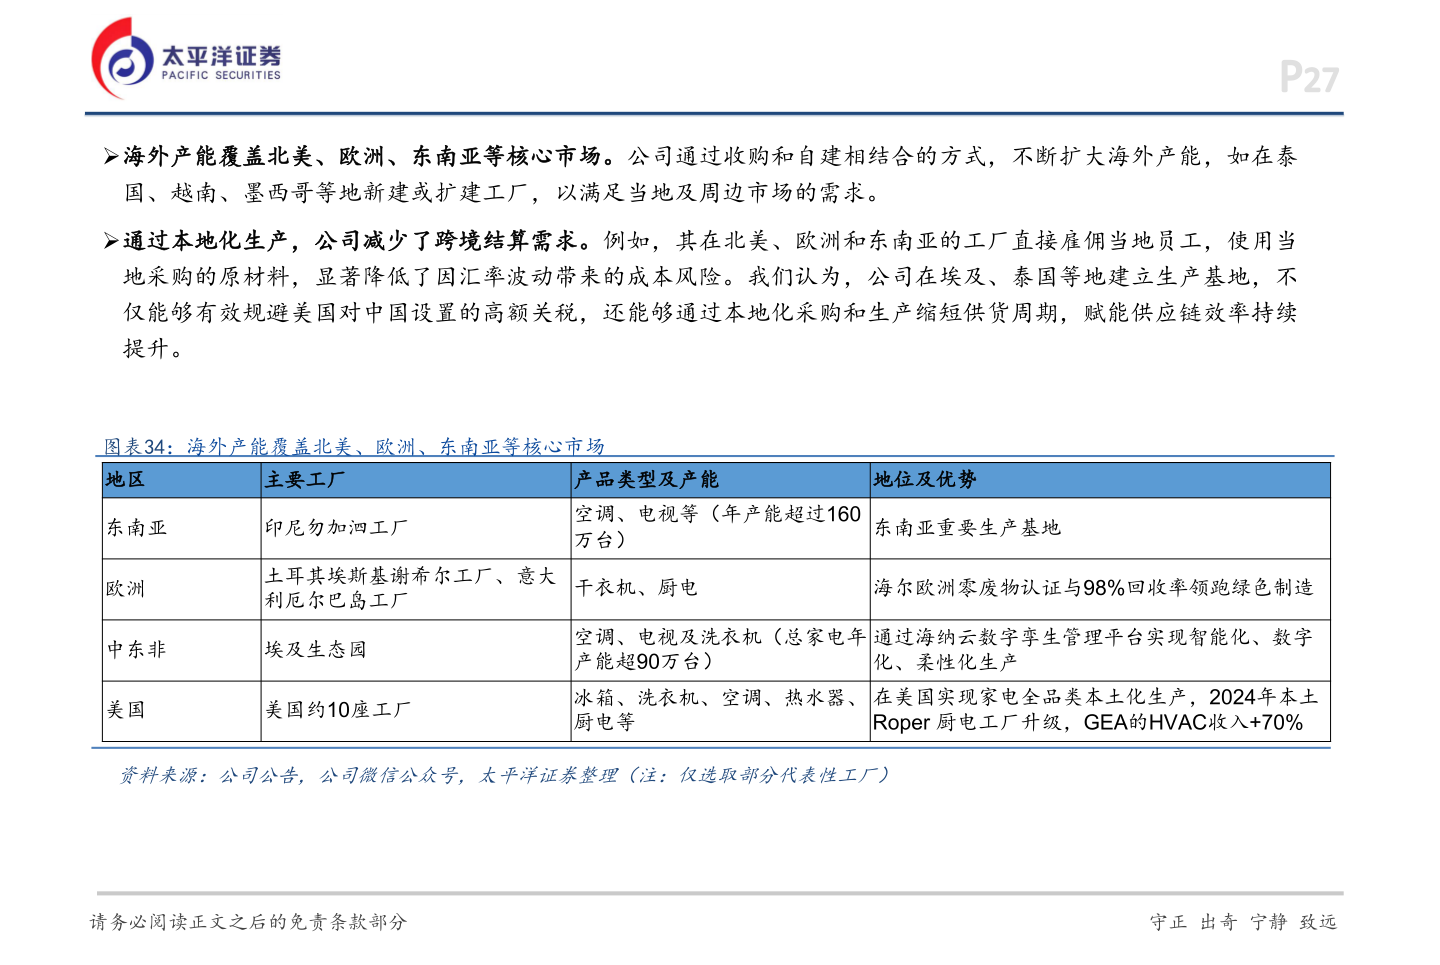The width and height of the screenshot is (1440, 965).
Task: Click the 干衣机、厨电 product cell
Action: pyautogui.click(x=636, y=588)
